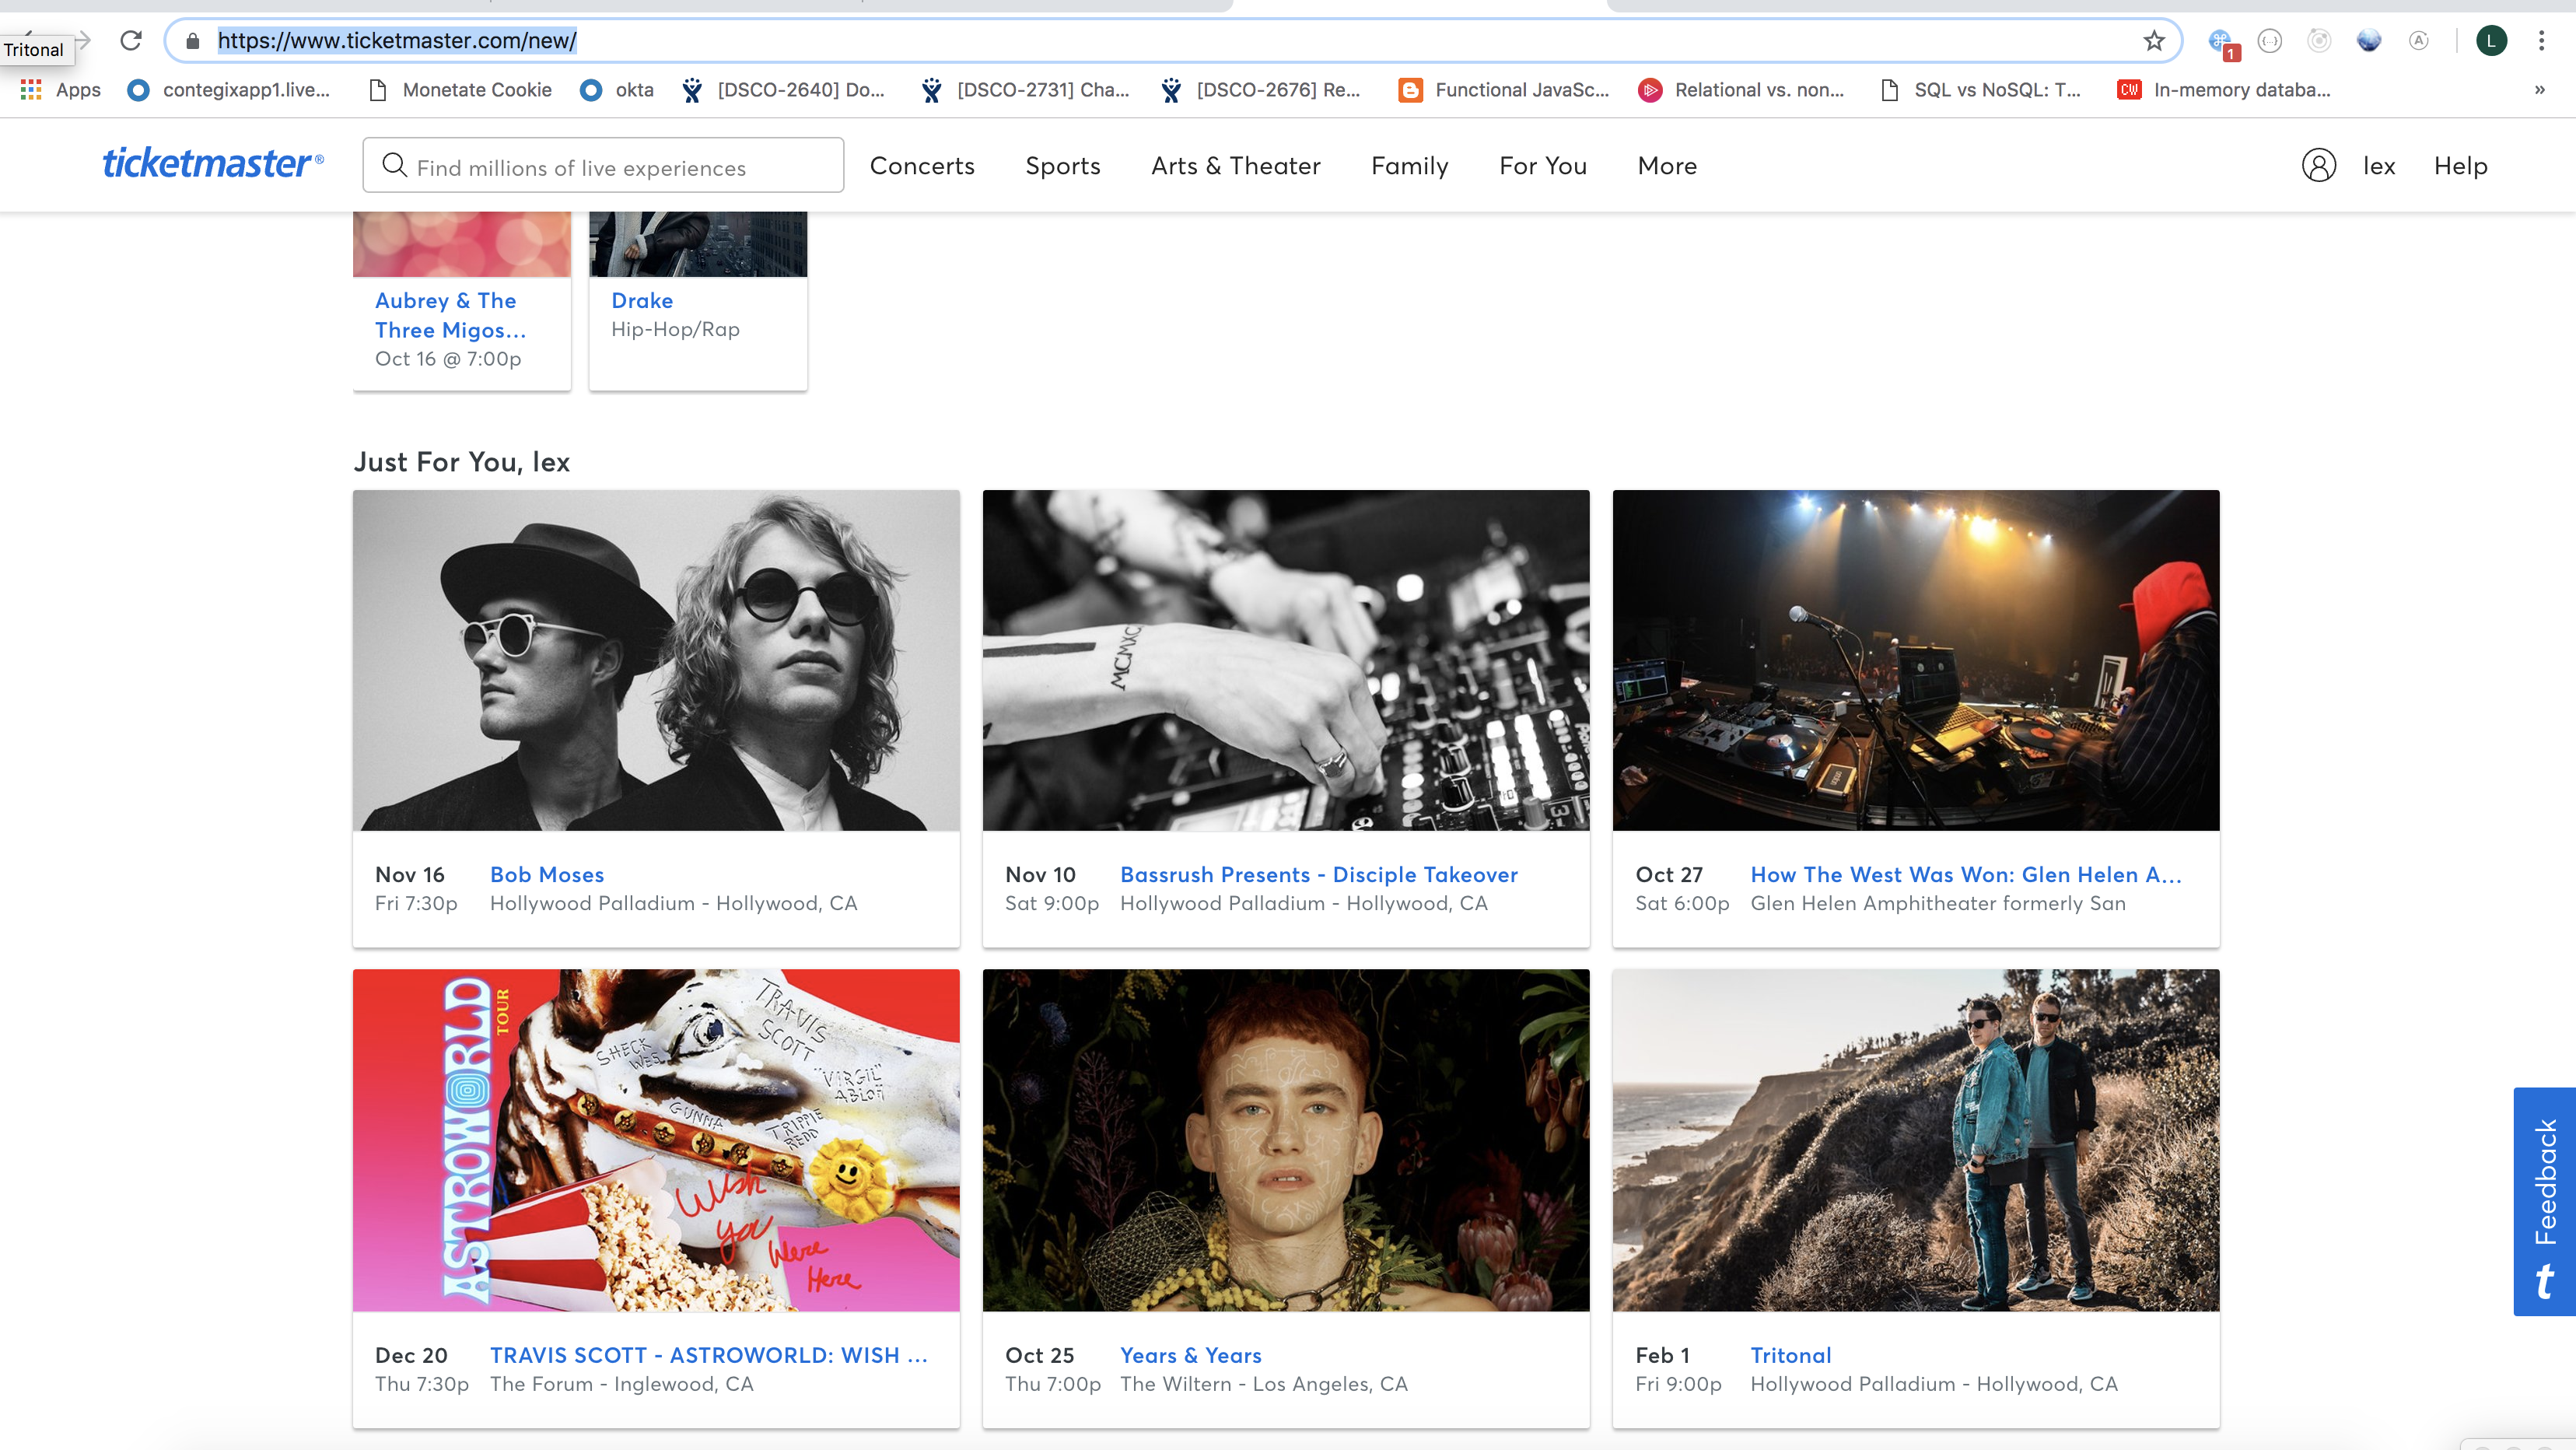Select the Sports navigation item
Image resolution: width=2576 pixels, height=1450 pixels.
point(1062,166)
